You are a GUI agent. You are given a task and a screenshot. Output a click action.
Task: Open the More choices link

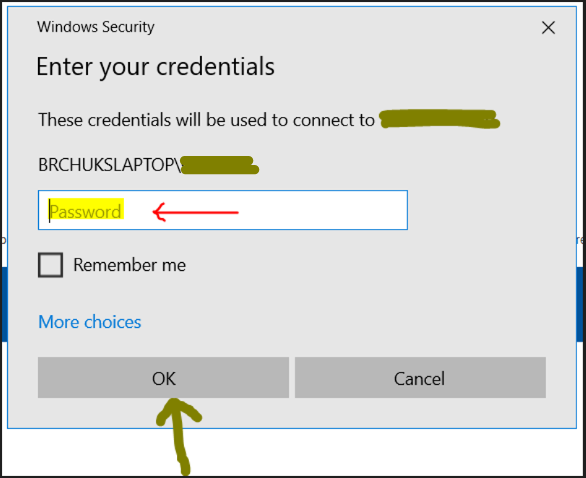[90, 322]
